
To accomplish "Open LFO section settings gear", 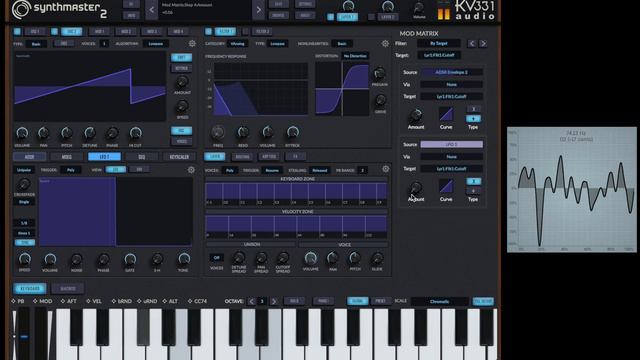I will [x=191, y=169].
